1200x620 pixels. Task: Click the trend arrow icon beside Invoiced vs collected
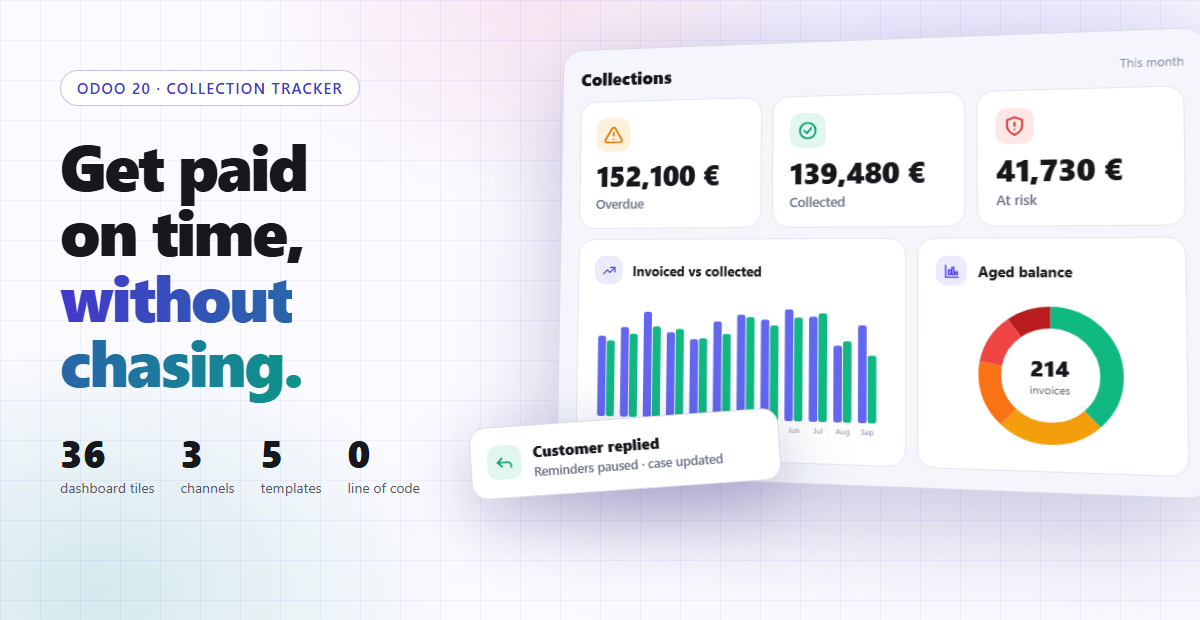tap(608, 271)
